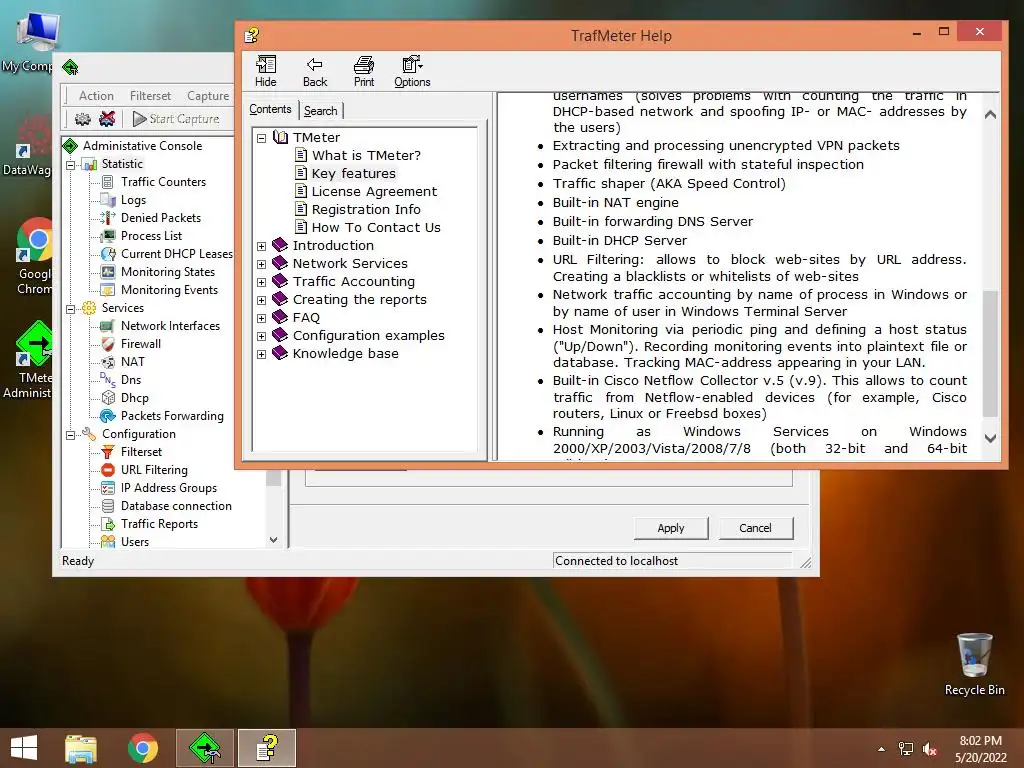1024x768 pixels.
Task: Open the Filterset menu in console
Action: click(x=150, y=95)
